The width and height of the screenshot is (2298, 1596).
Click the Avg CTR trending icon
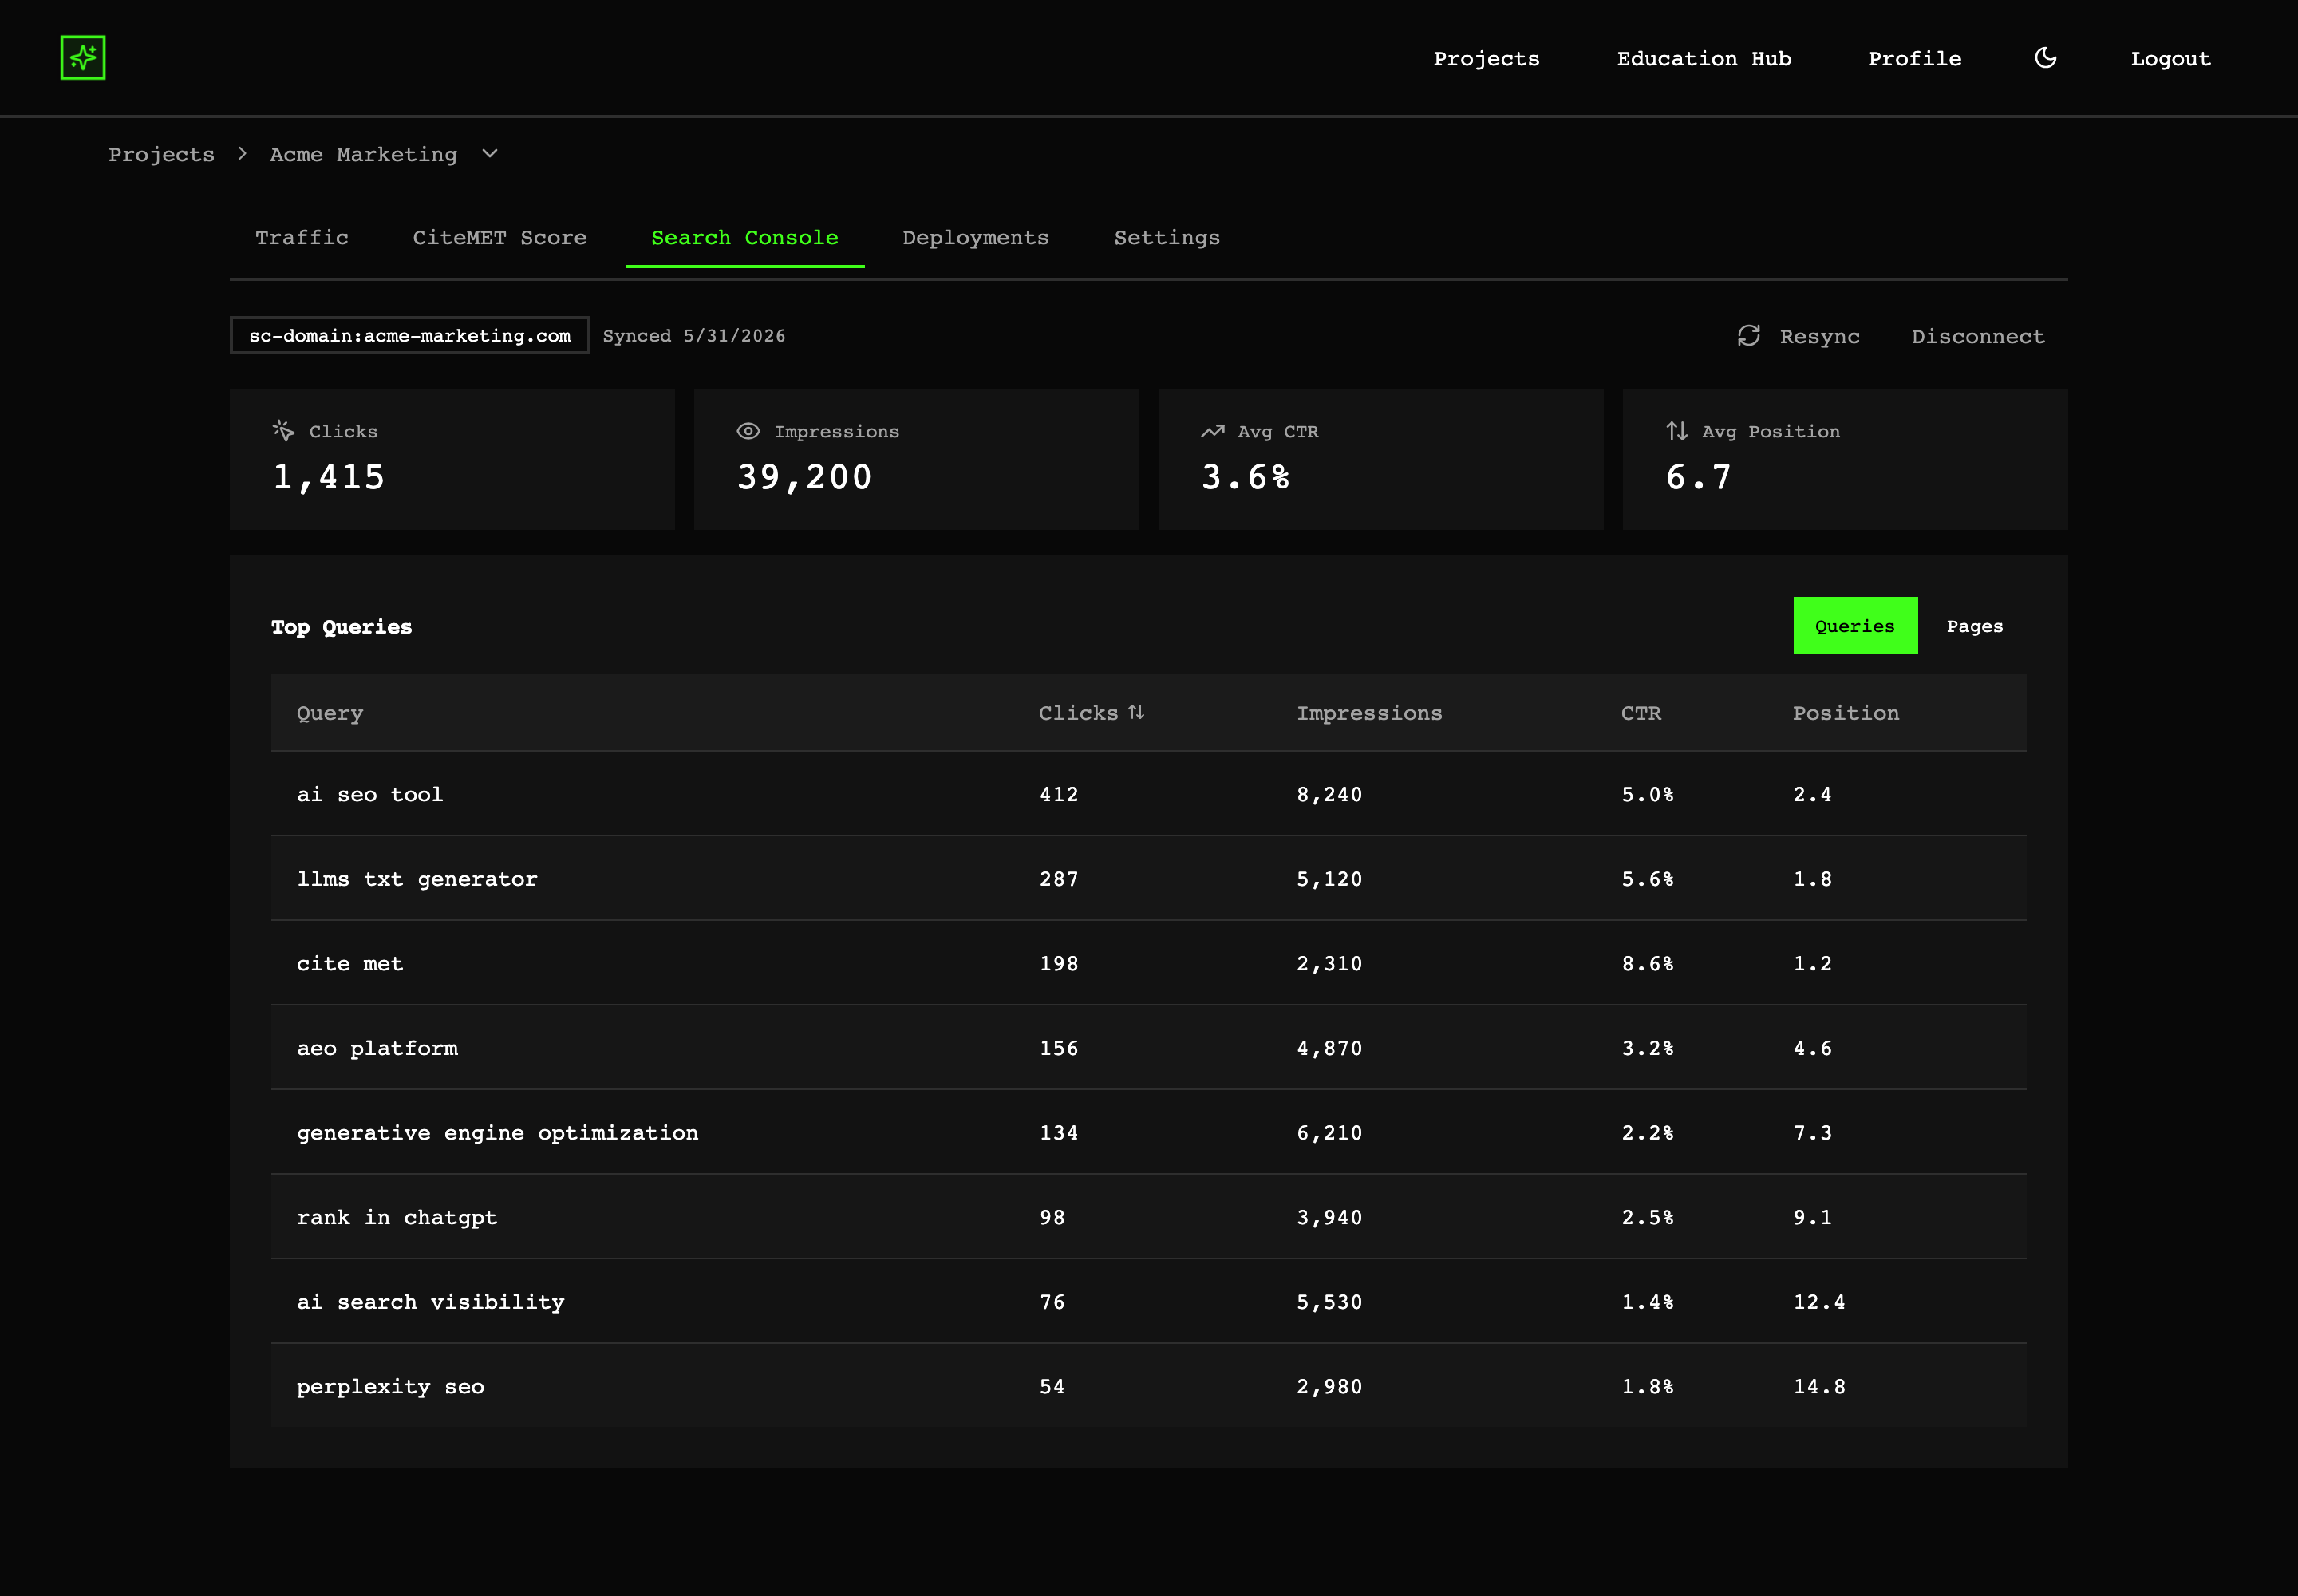(x=1212, y=431)
